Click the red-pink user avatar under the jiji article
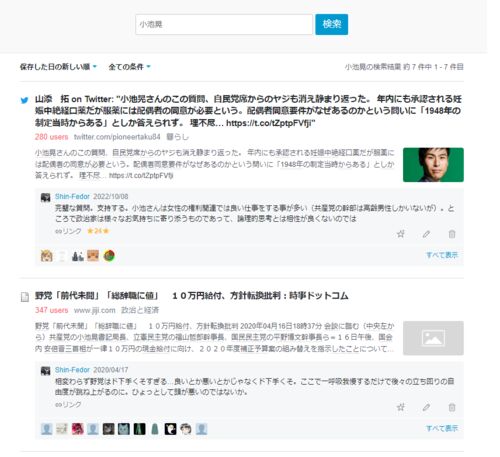 78,429
